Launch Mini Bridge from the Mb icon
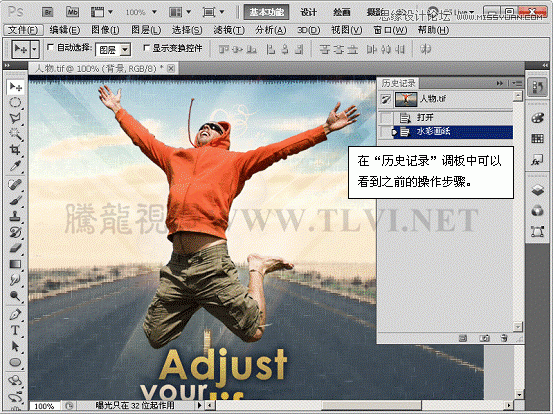The height and width of the screenshot is (414, 553). tap(73, 12)
